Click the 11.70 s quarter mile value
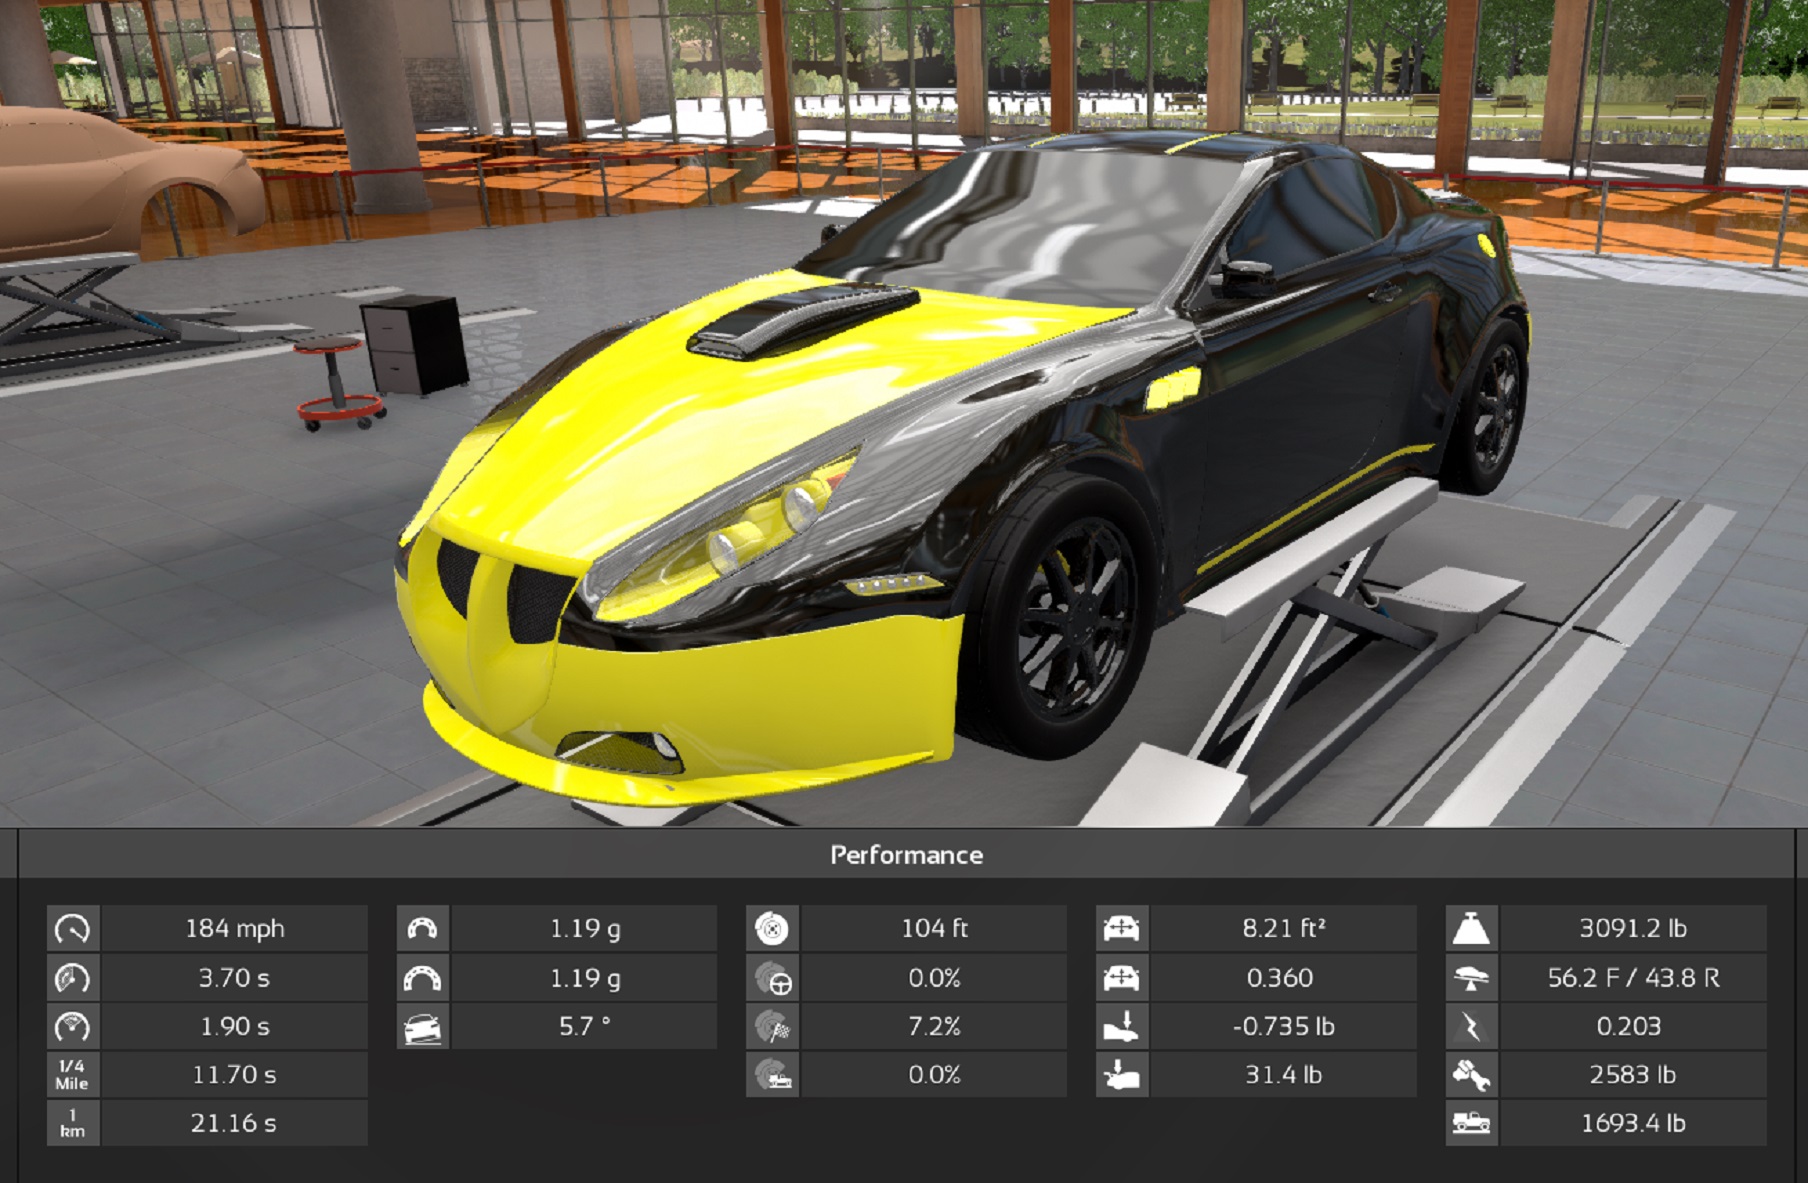1808x1183 pixels. [x=234, y=1075]
